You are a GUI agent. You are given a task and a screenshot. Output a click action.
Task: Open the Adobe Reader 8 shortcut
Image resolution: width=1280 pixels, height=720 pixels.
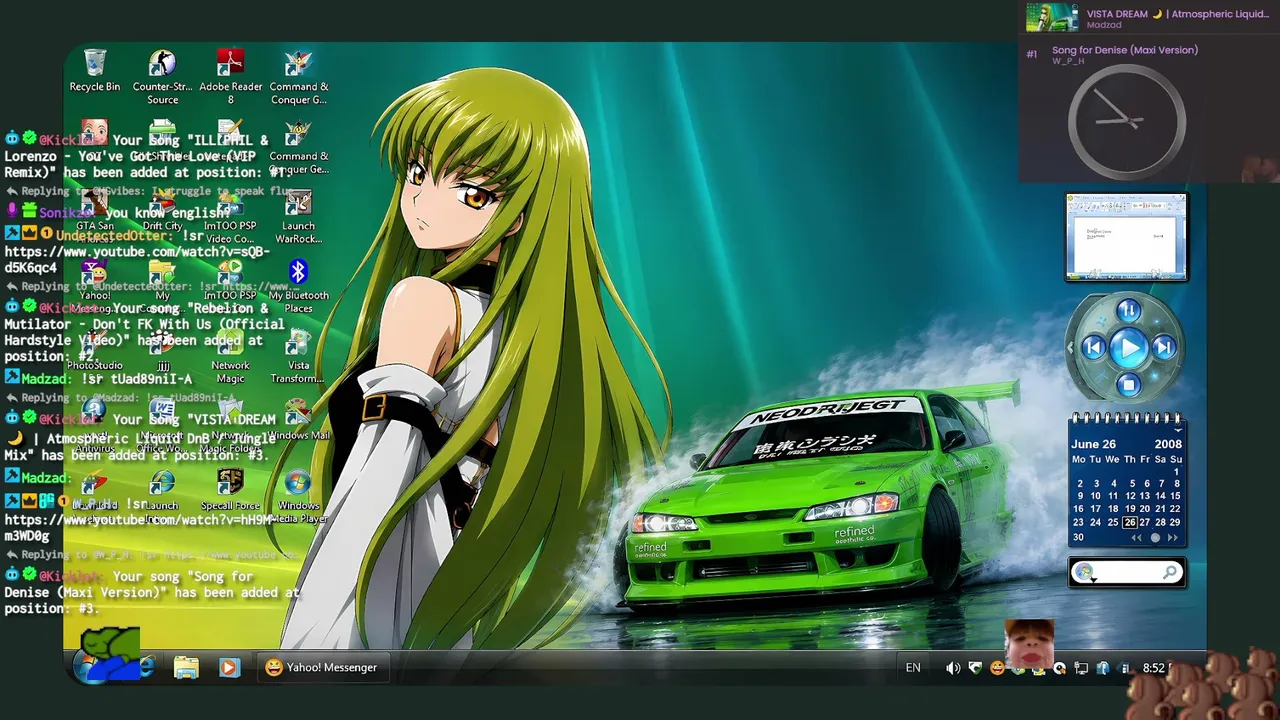point(230,76)
